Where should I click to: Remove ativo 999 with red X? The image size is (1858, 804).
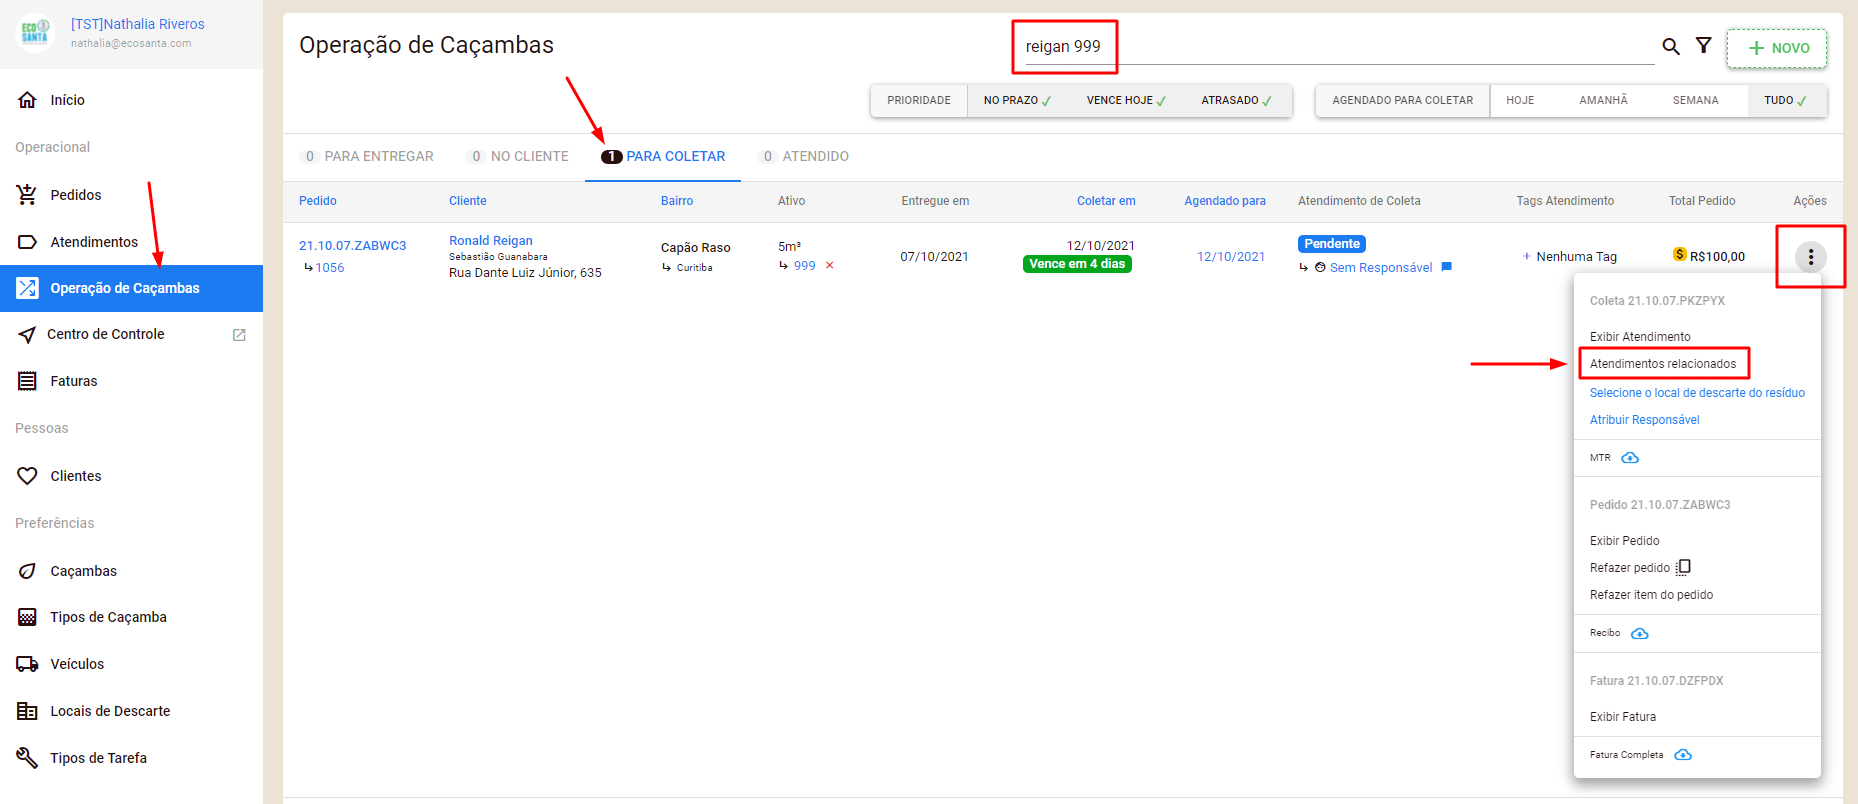pos(829,266)
